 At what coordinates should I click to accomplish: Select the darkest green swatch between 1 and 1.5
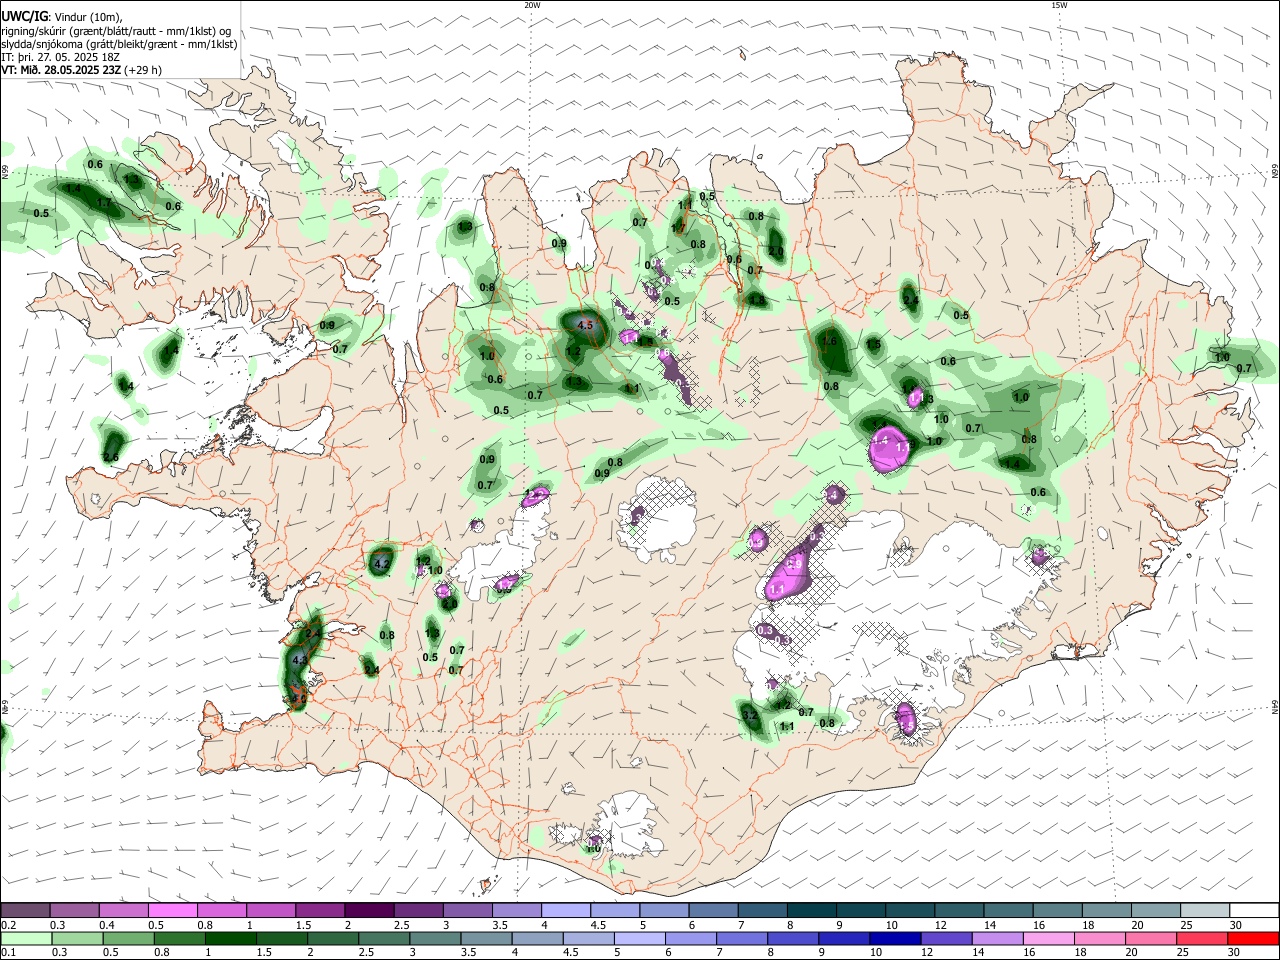point(230,938)
